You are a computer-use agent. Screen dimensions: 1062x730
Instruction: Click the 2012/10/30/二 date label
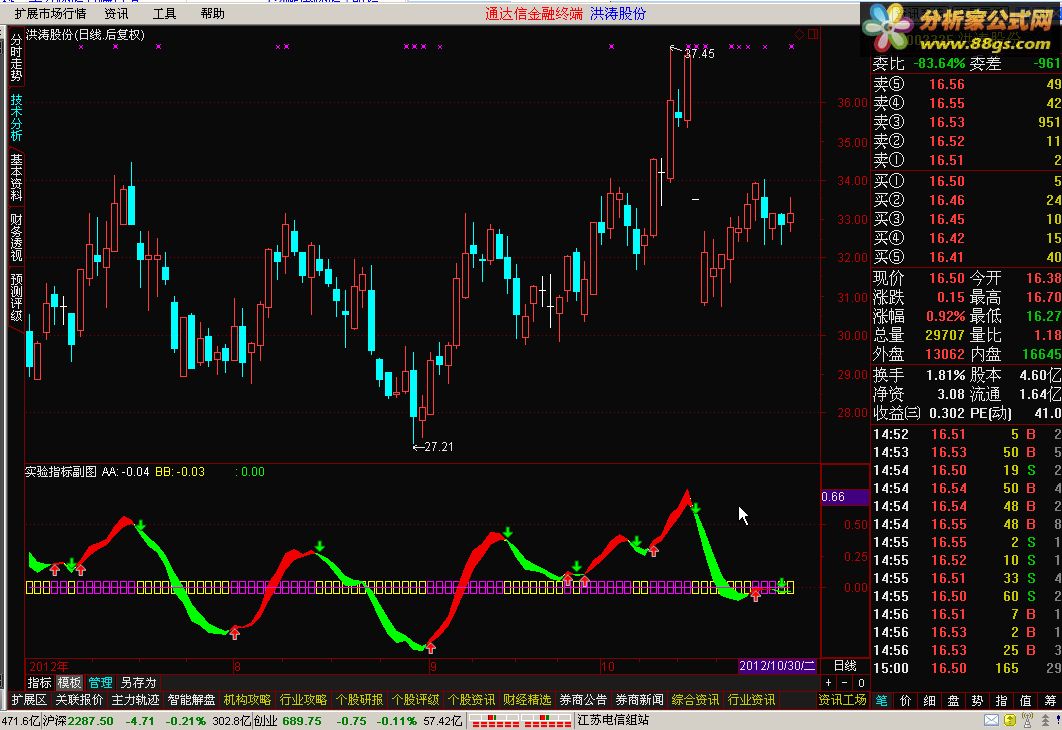tap(777, 666)
